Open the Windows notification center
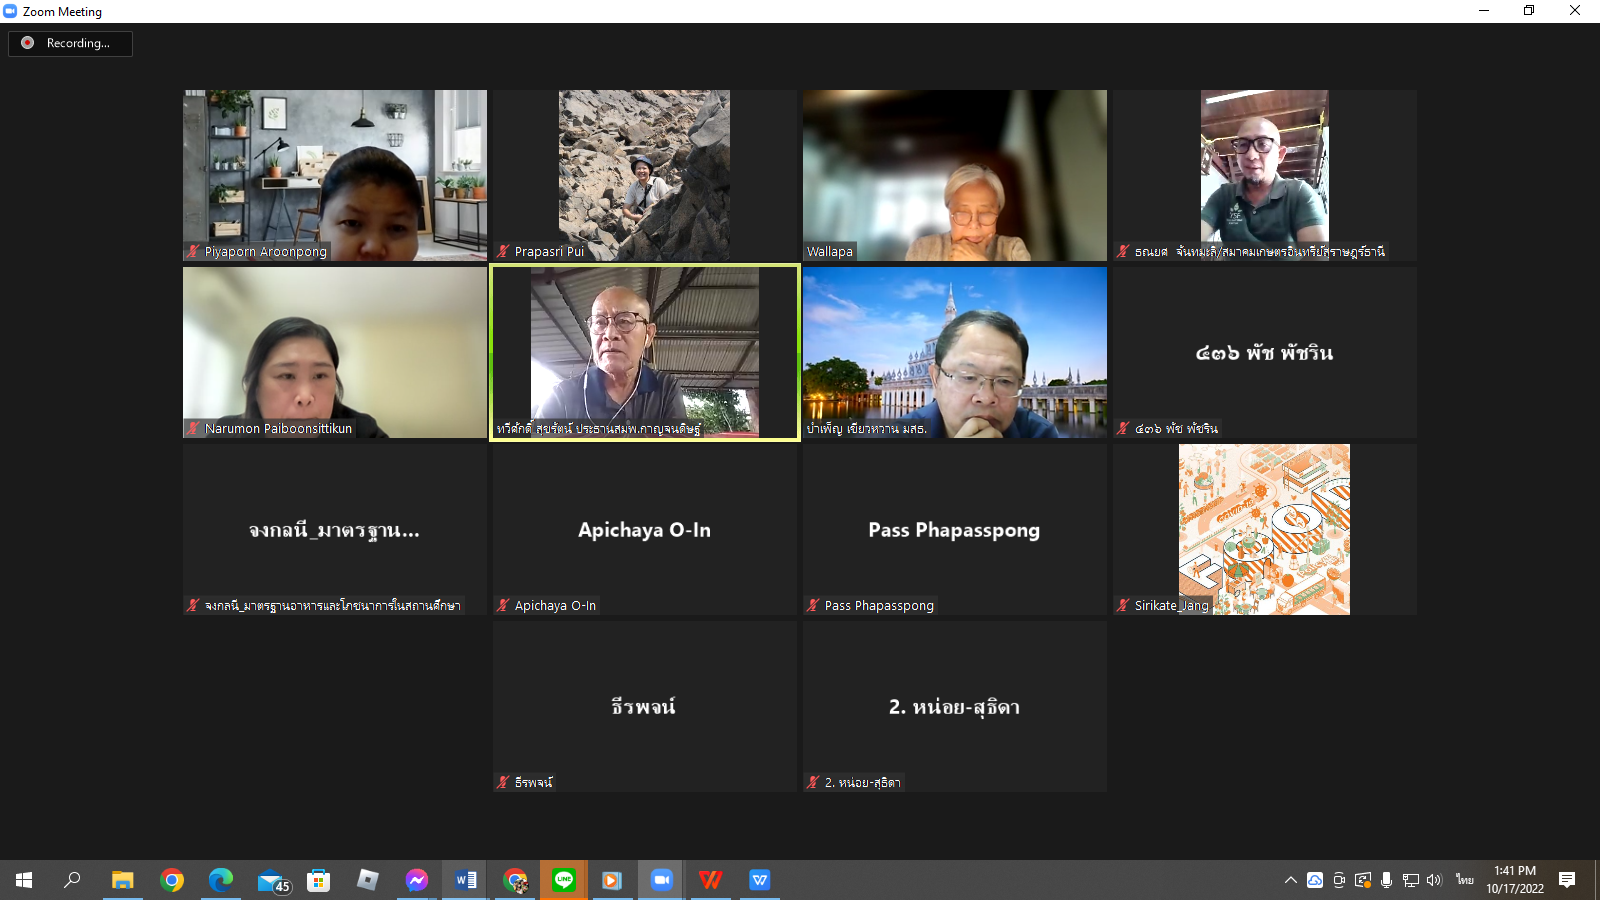The height and width of the screenshot is (900, 1600). pos(1567,880)
